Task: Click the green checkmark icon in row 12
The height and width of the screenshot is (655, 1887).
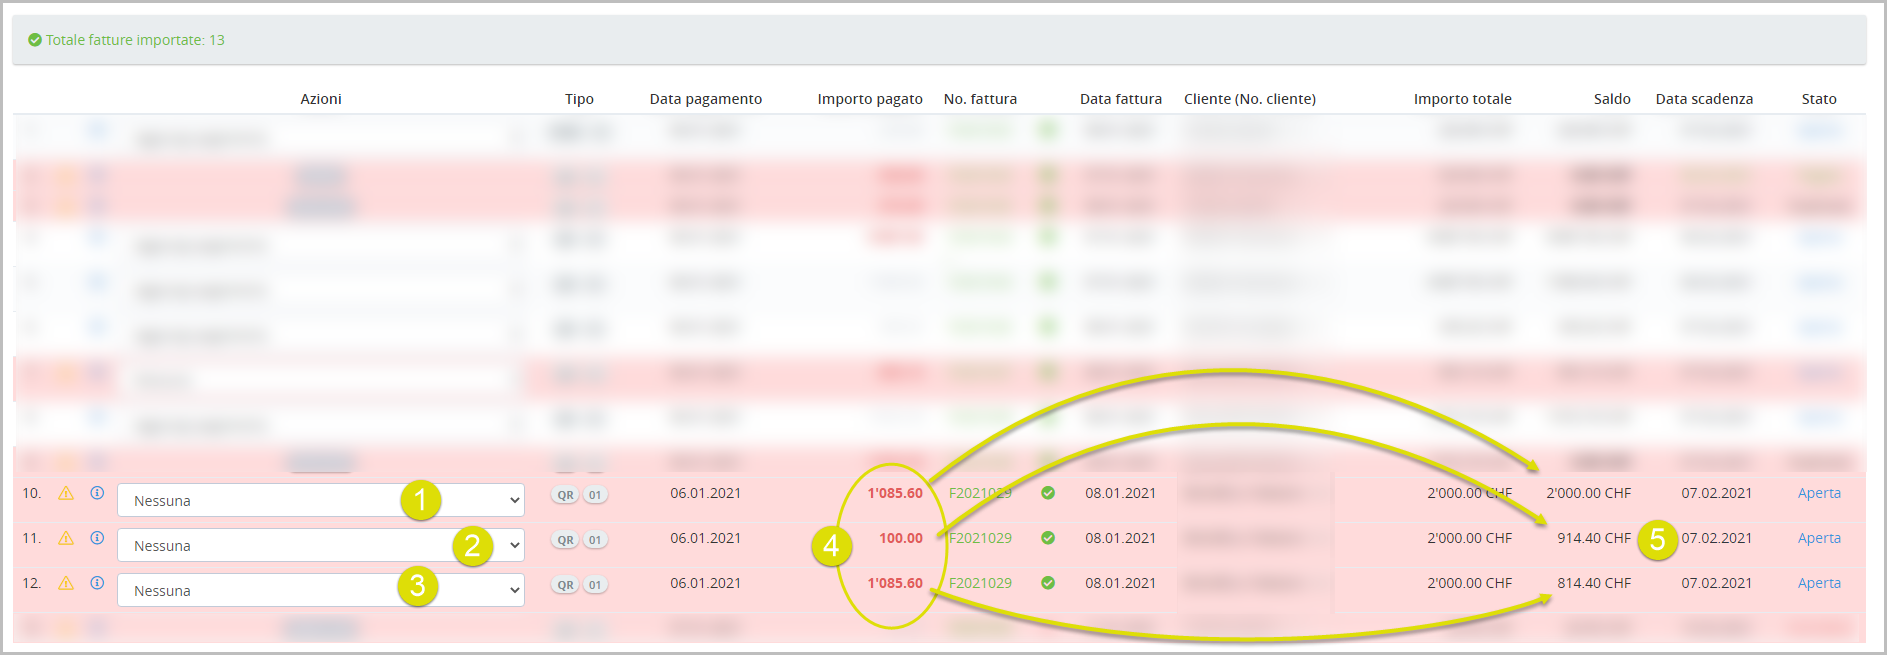Action: click(1048, 583)
